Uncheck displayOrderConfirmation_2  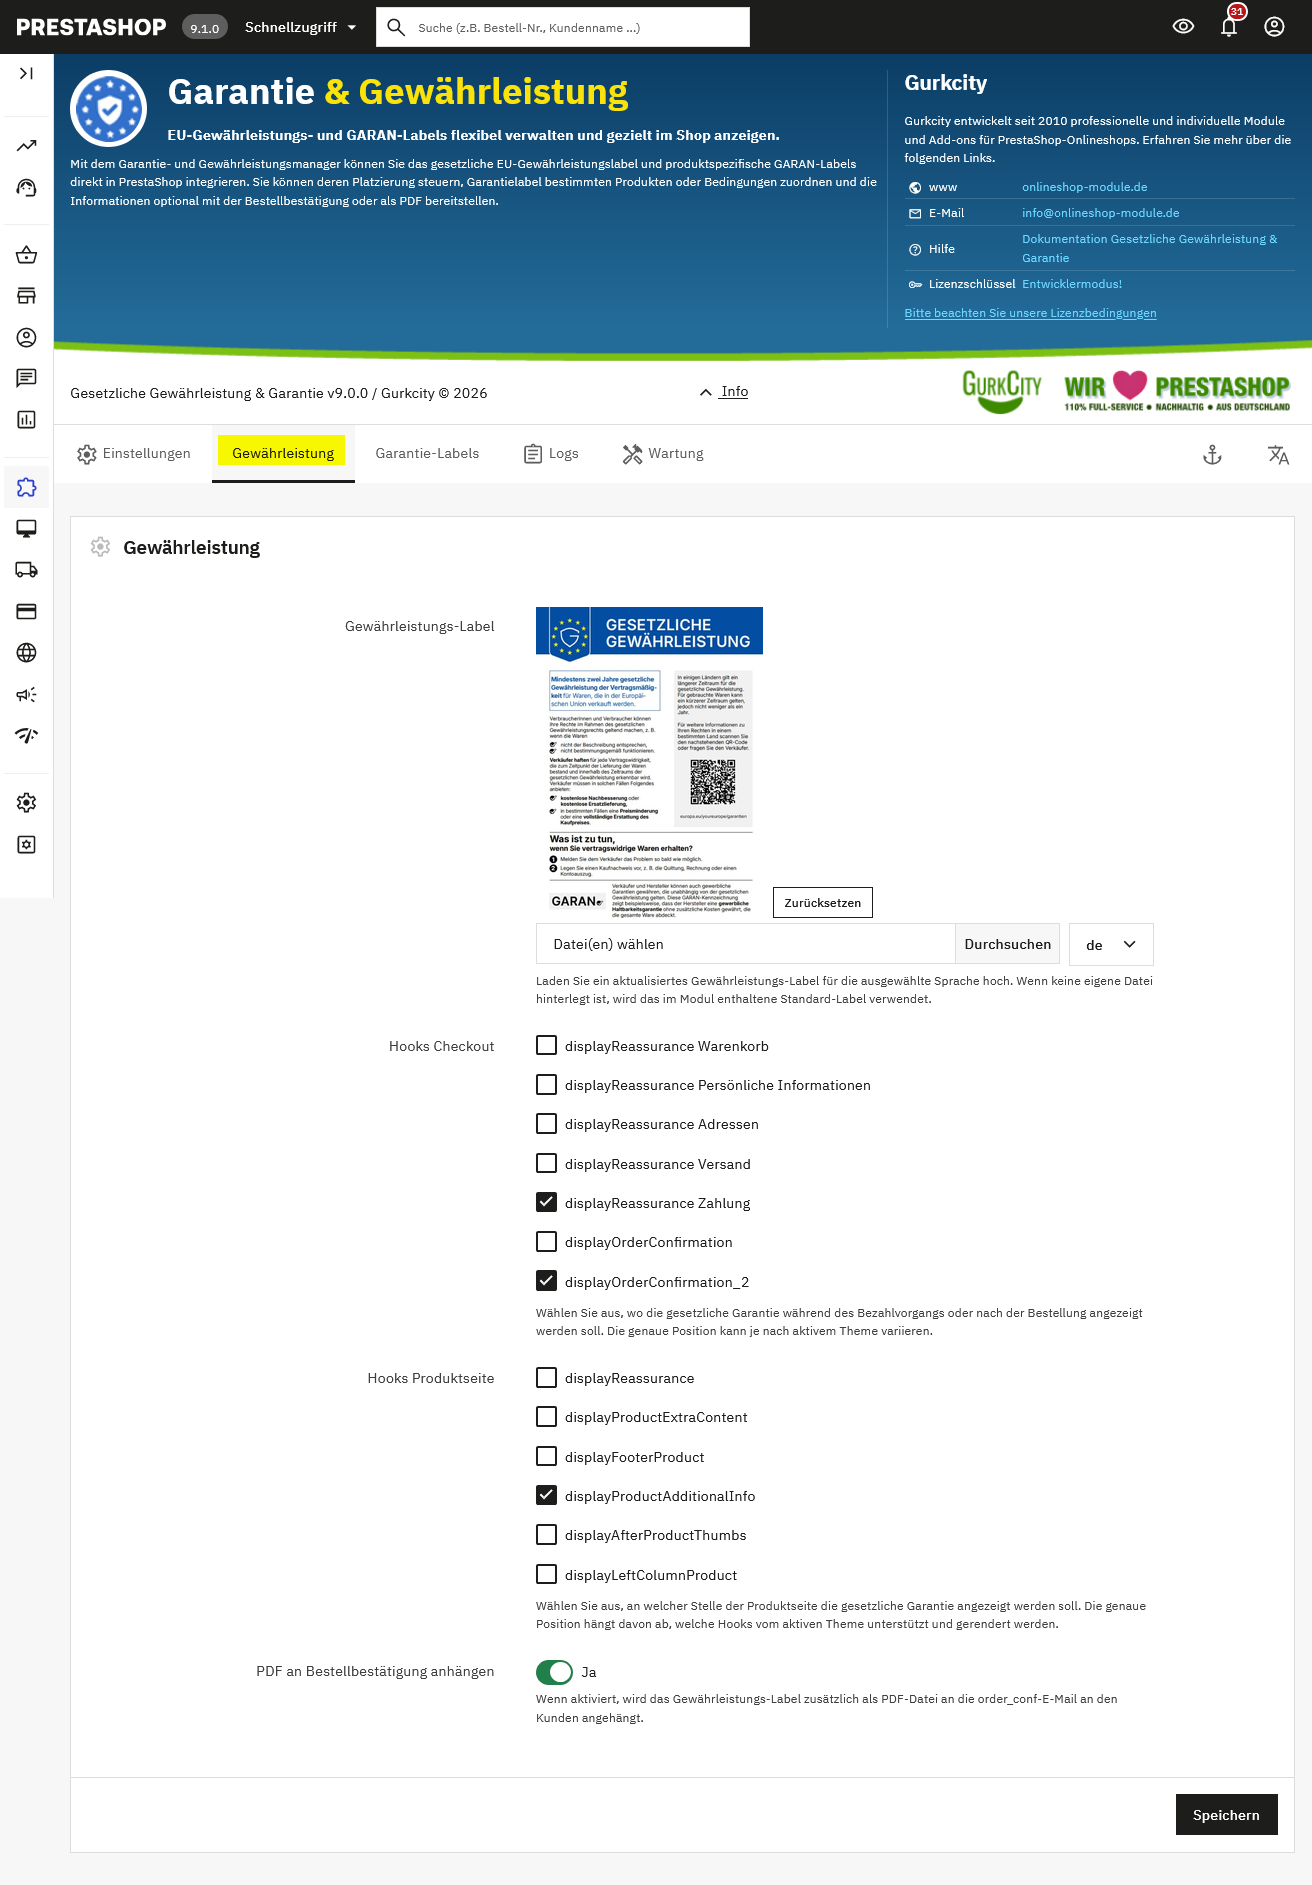pos(546,1281)
